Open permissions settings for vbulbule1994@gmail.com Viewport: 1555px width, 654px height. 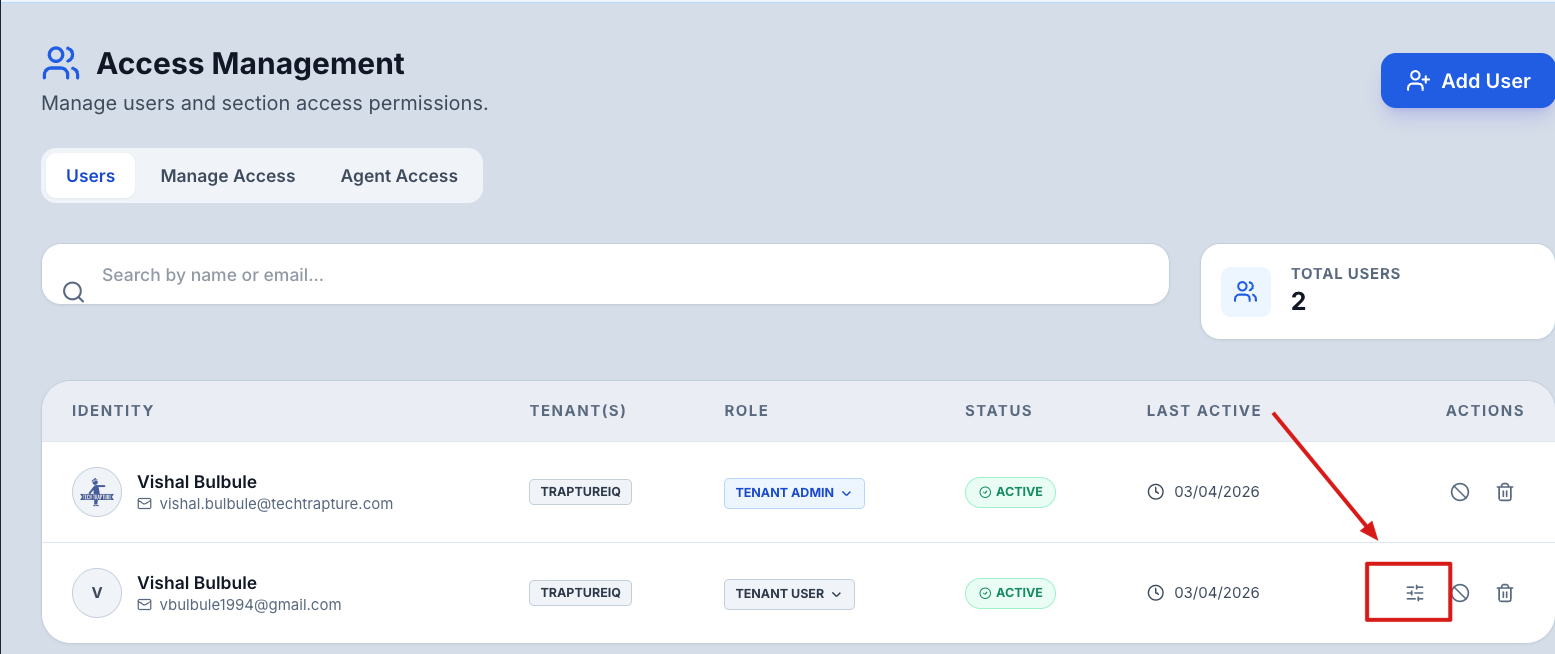1413,592
